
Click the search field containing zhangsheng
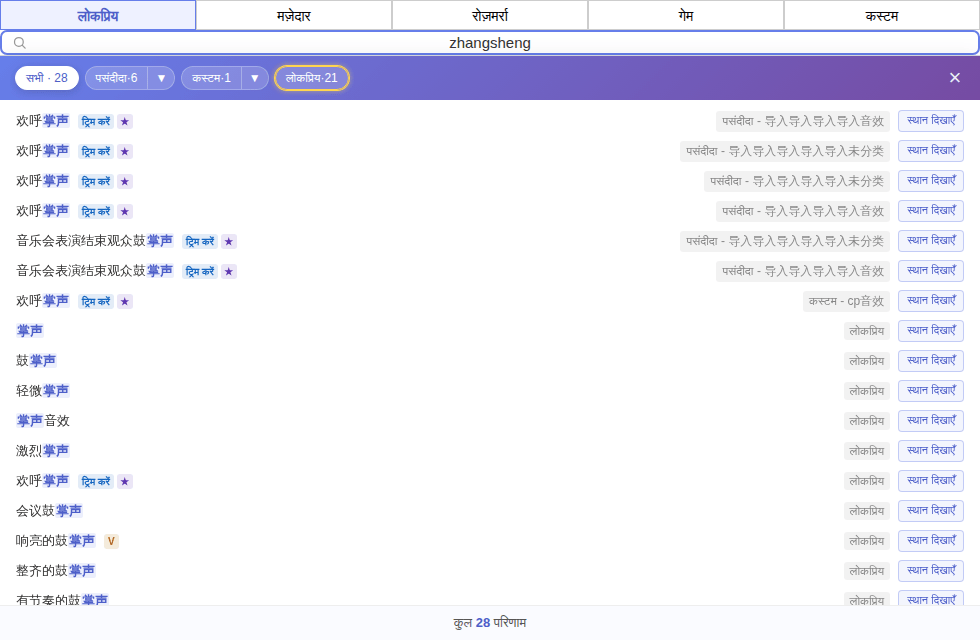(490, 42)
